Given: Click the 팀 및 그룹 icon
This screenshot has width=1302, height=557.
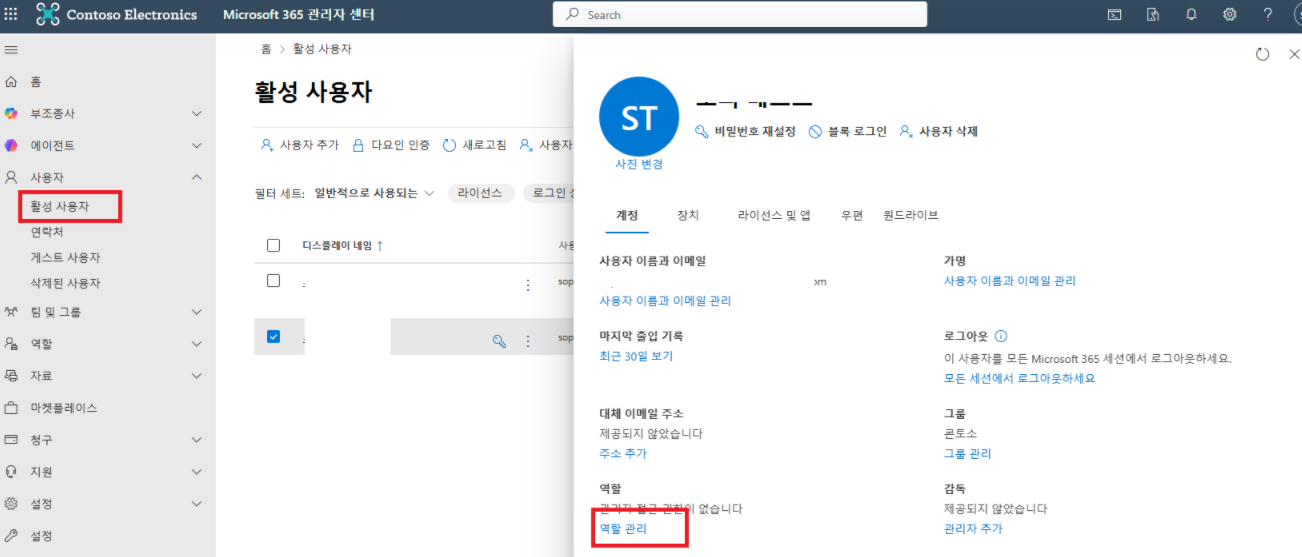Looking at the screenshot, I should click(x=11, y=312).
